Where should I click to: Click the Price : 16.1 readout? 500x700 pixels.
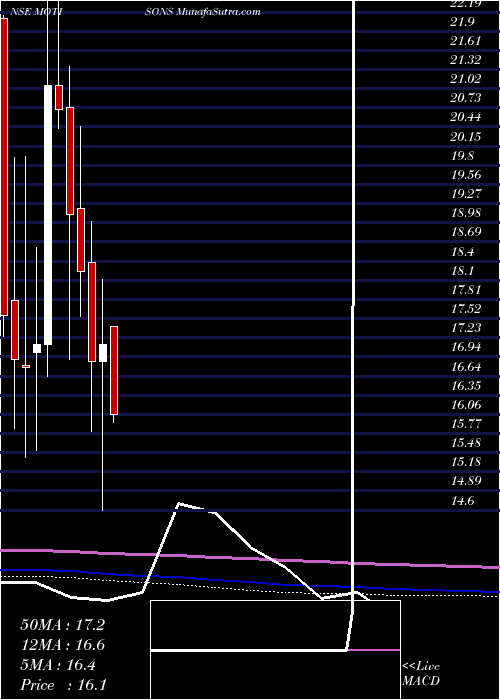(63, 685)
